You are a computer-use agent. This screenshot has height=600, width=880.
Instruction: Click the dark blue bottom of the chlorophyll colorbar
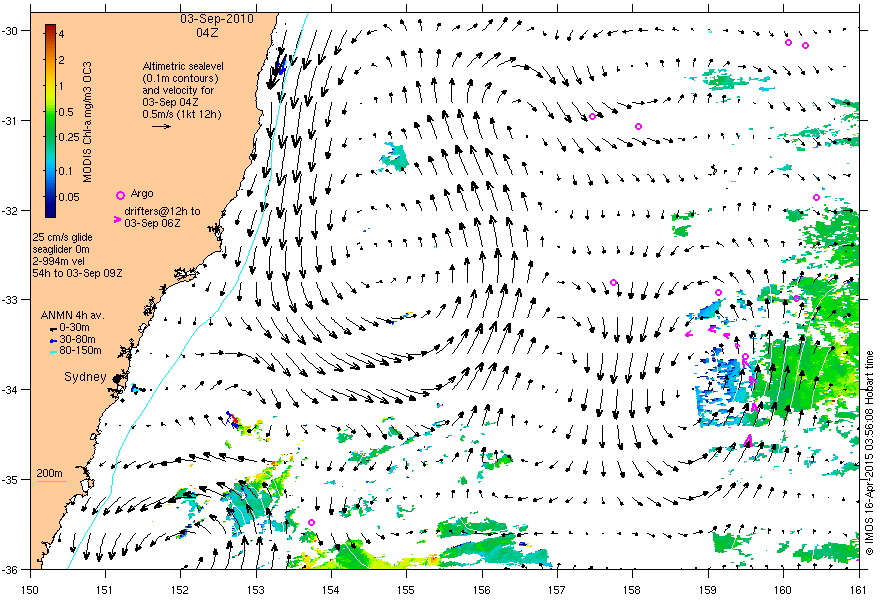[x=51, y=212]
